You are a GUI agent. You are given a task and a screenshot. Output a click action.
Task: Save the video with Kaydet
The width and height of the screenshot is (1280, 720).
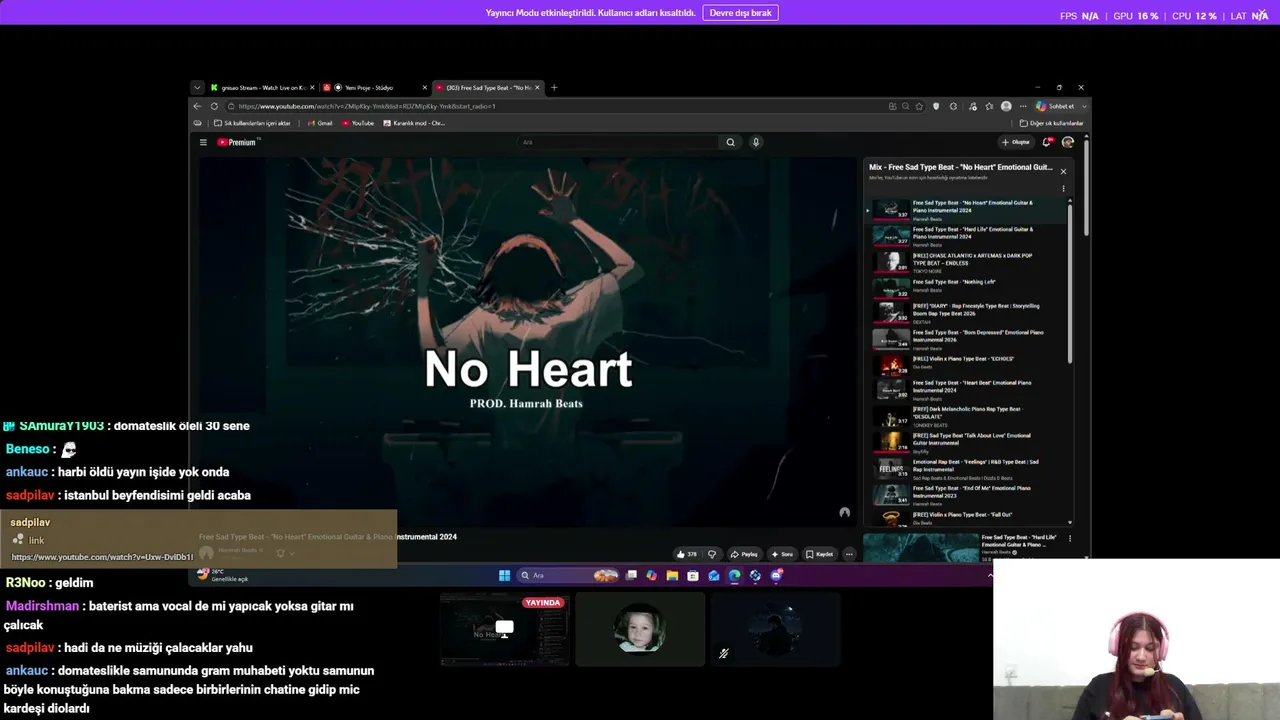(x=820, y=554)
